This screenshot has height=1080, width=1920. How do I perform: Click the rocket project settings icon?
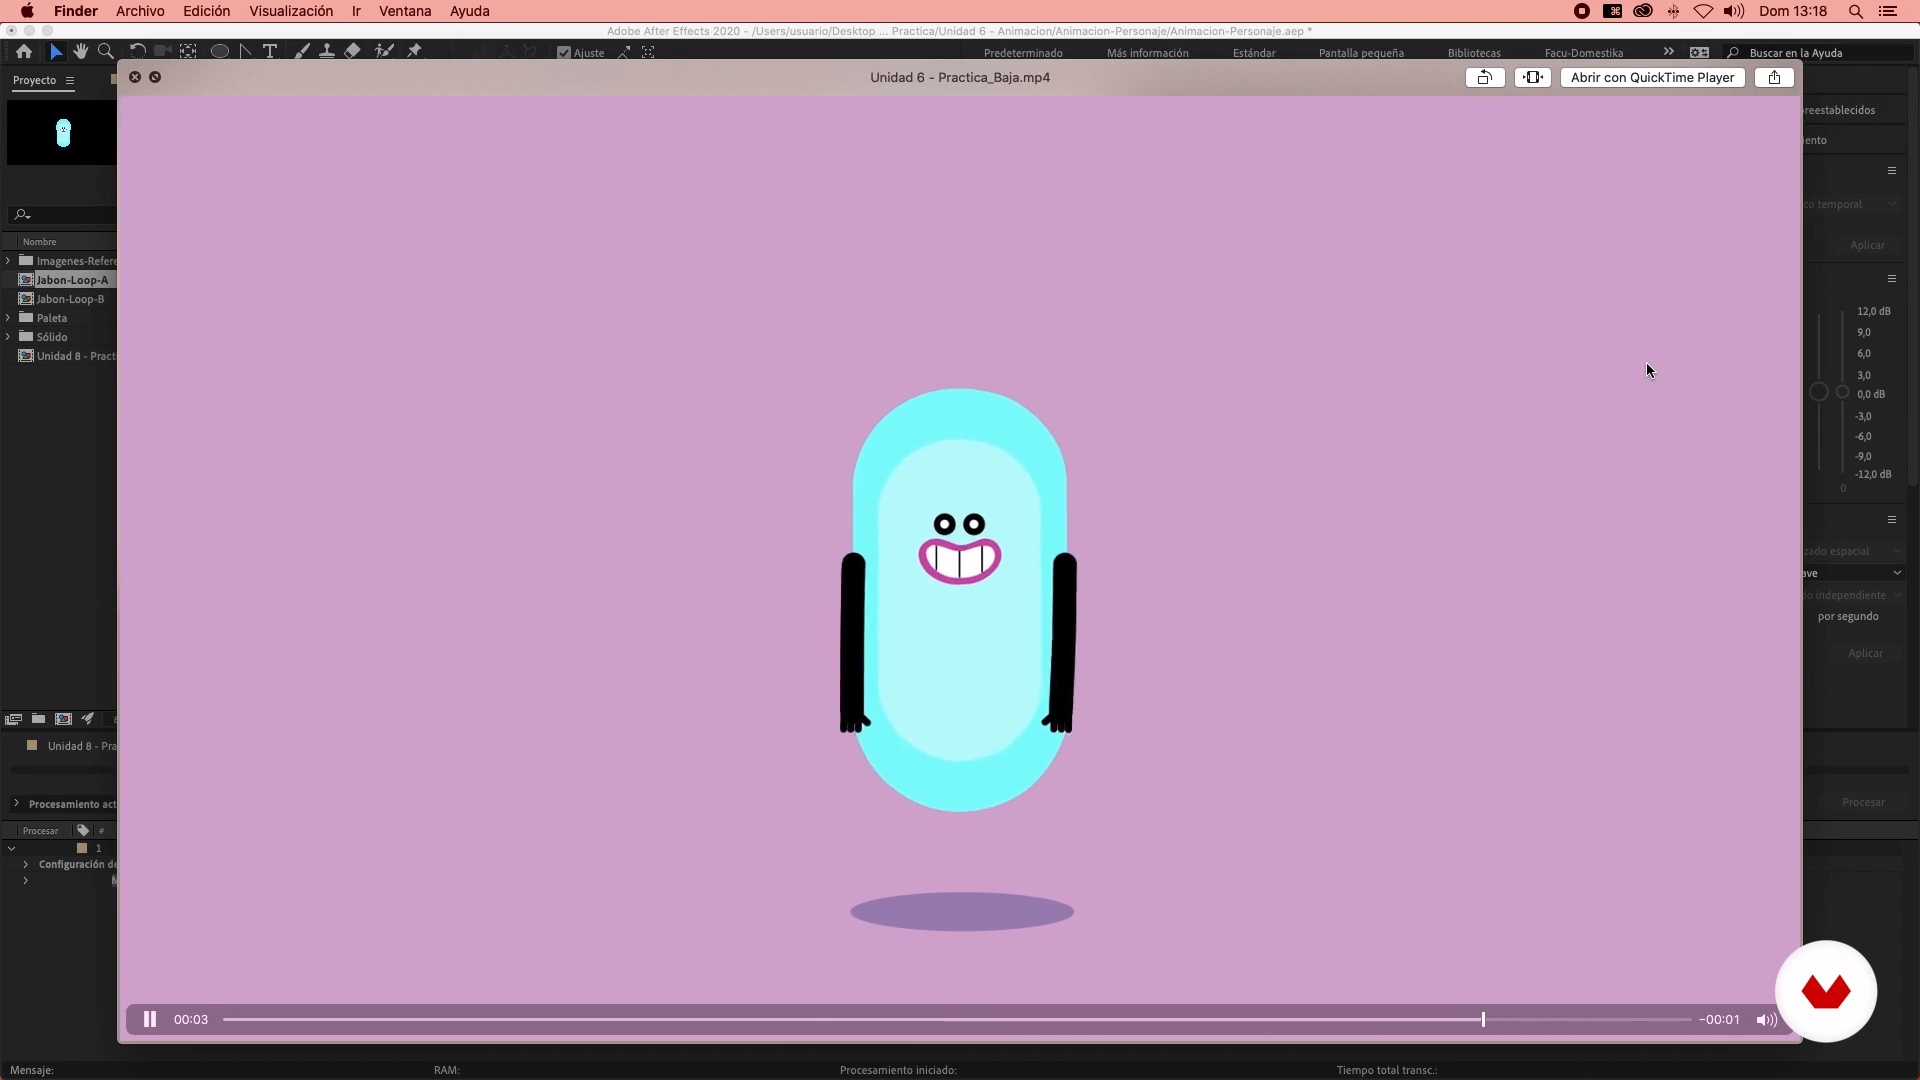point(88,719)
